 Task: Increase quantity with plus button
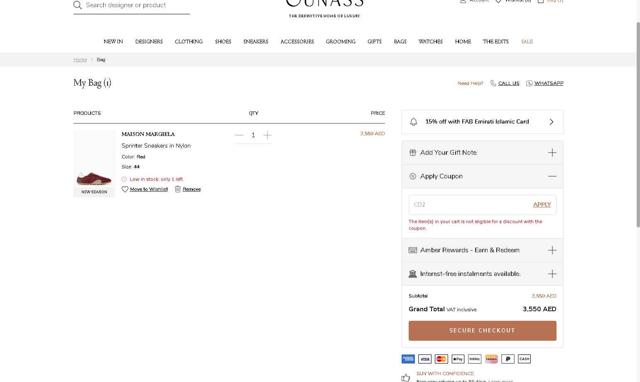coord(267,135)
